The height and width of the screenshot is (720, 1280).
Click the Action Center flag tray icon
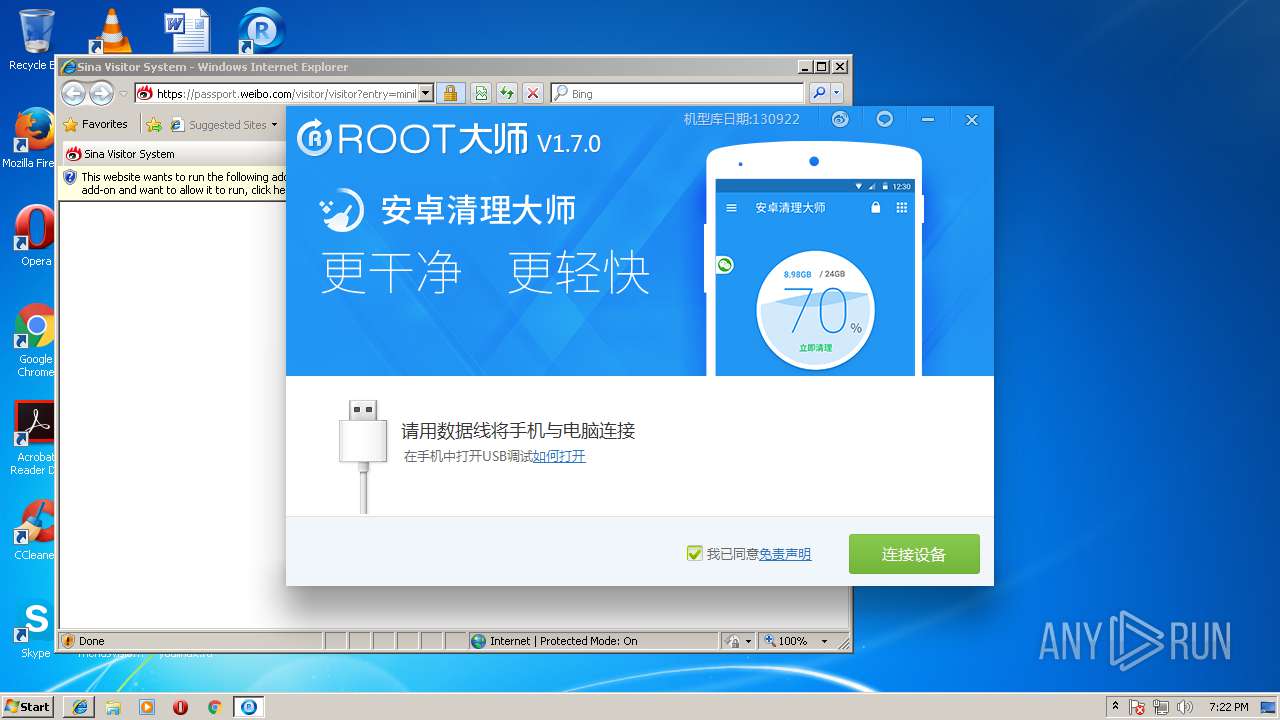1138,707
